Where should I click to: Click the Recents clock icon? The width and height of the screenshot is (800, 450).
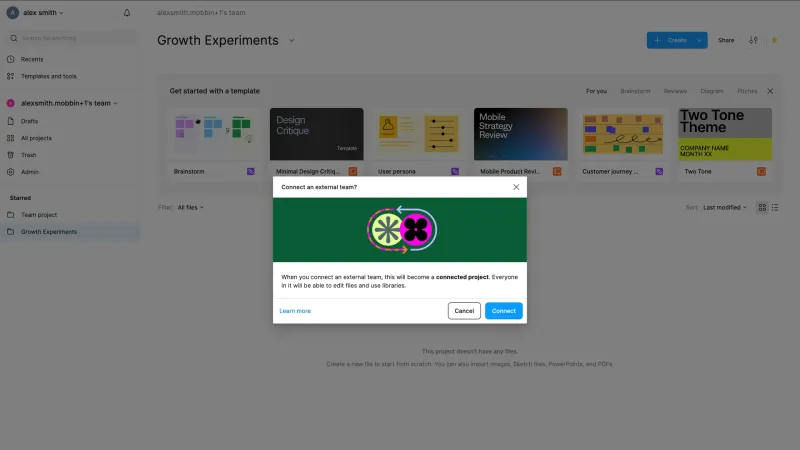pos(11,59)
